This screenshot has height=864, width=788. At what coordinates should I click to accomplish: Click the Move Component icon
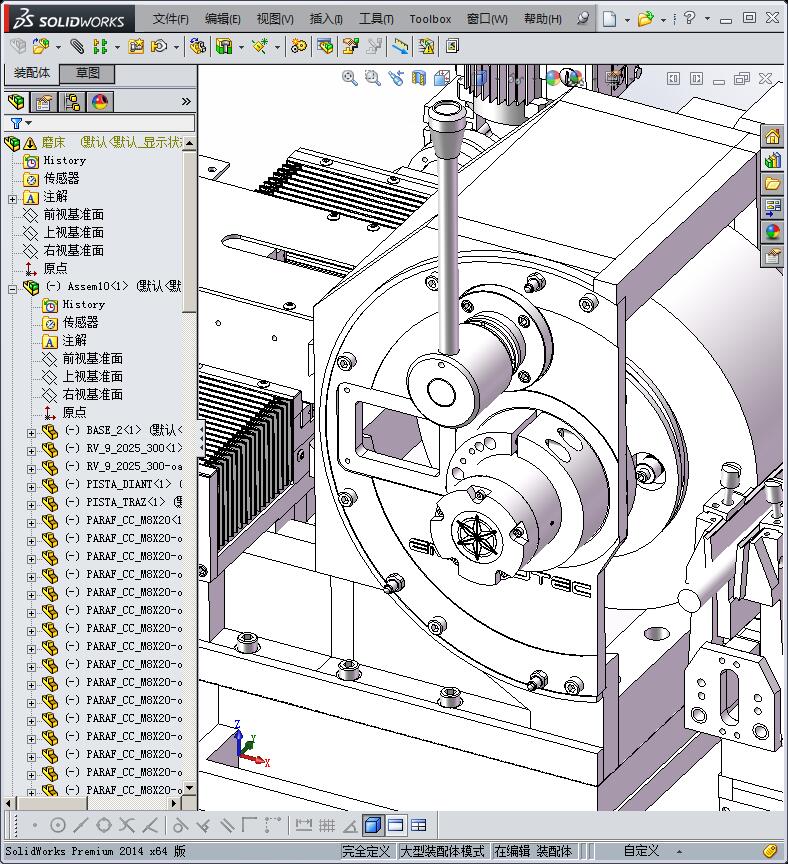point(159,46)
